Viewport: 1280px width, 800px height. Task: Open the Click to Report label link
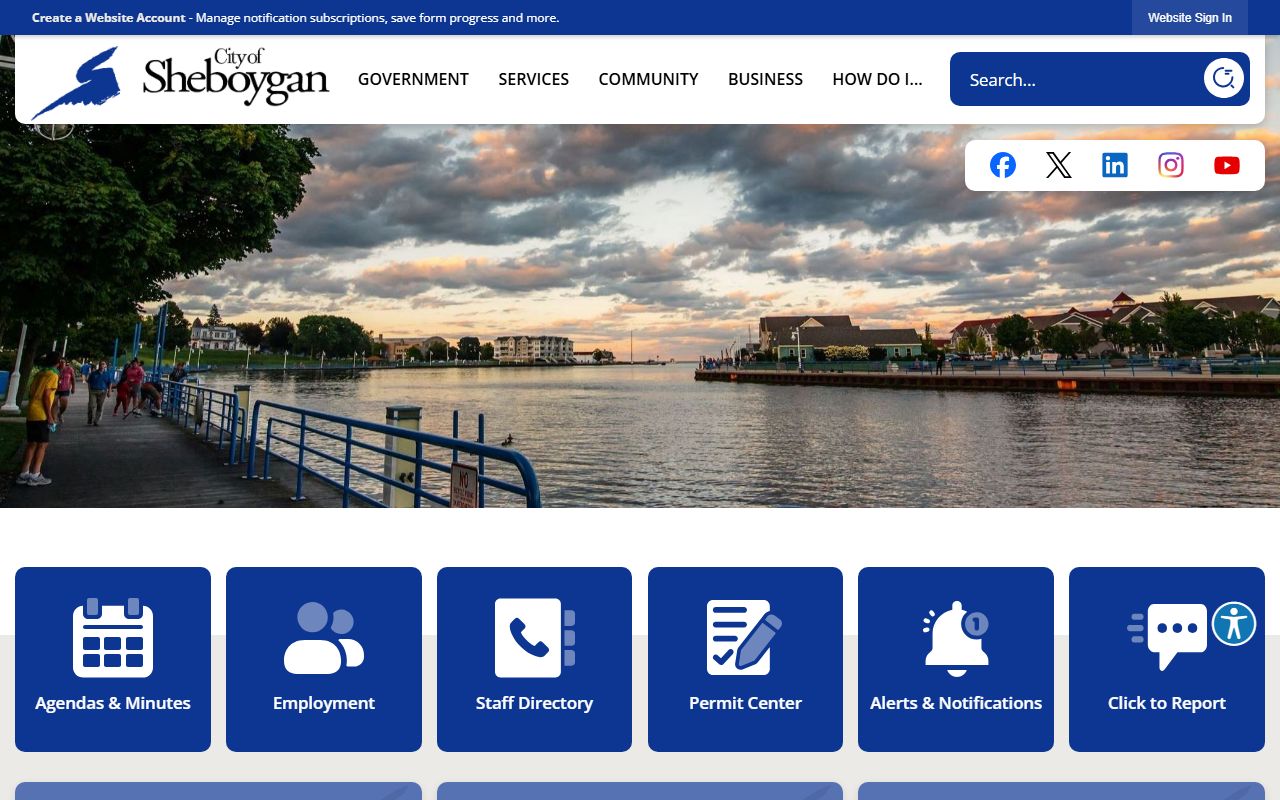(x=1167, y=703)
